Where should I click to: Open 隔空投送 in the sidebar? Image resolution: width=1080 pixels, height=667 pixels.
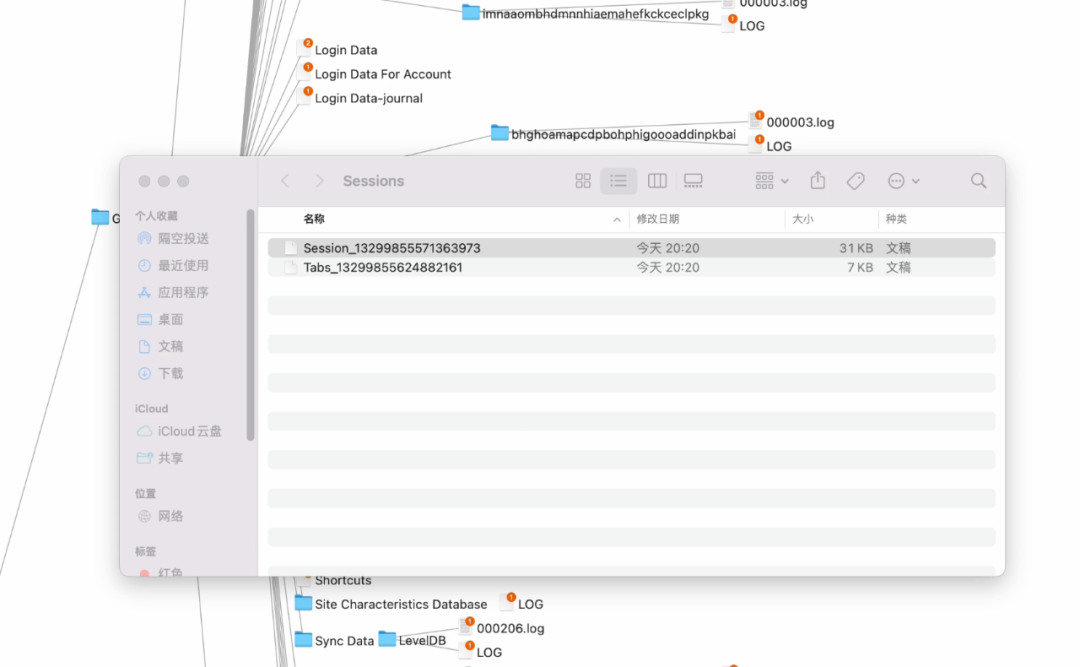coord(183,238)
